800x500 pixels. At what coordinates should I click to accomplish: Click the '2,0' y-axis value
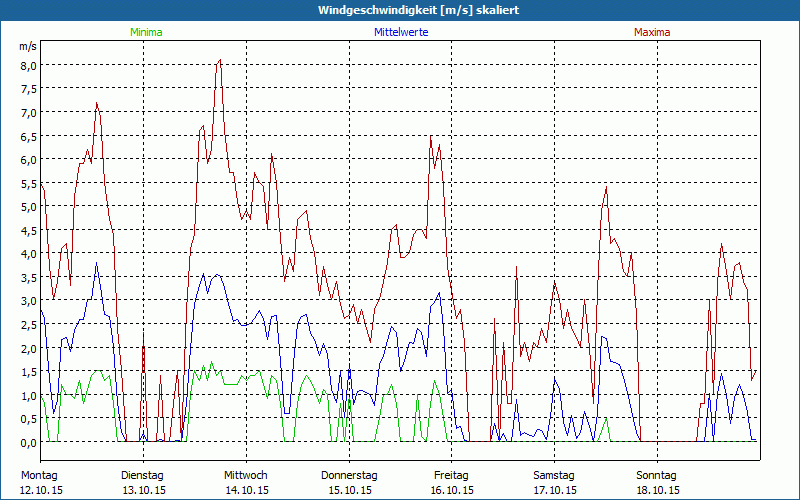(x=29, y=348)
